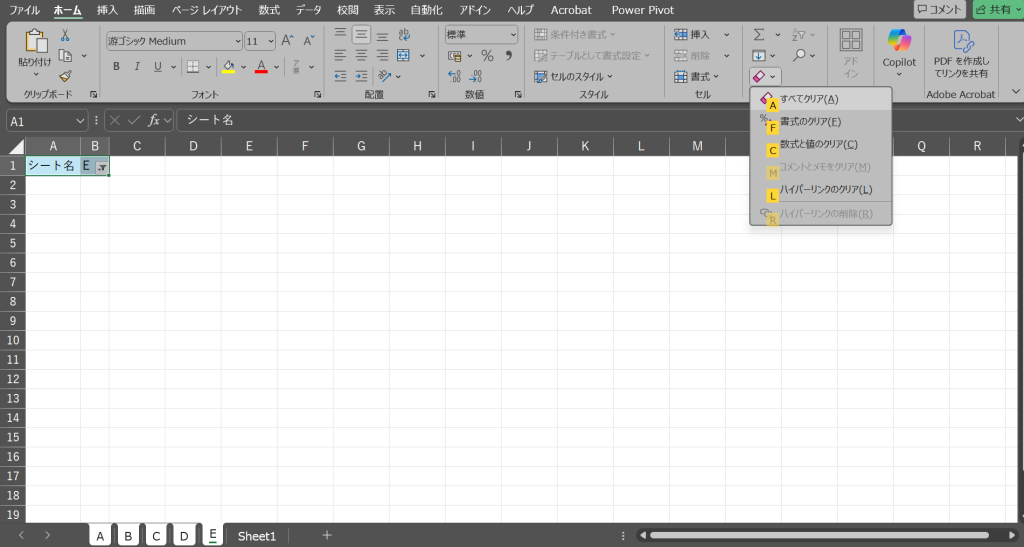This screenshot has width=1024, height=547.
Task: Toggle bold formatting
Action: pos(116,67)
